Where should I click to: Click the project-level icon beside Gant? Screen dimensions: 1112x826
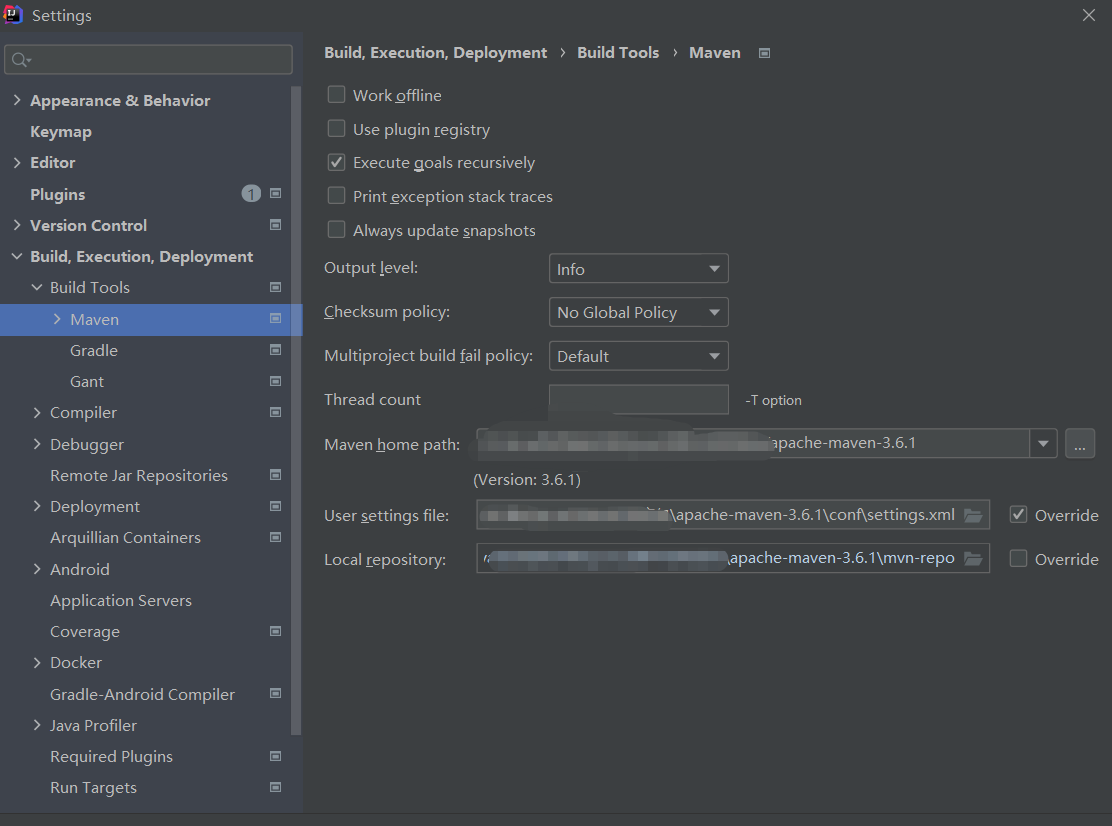[276, 381]
